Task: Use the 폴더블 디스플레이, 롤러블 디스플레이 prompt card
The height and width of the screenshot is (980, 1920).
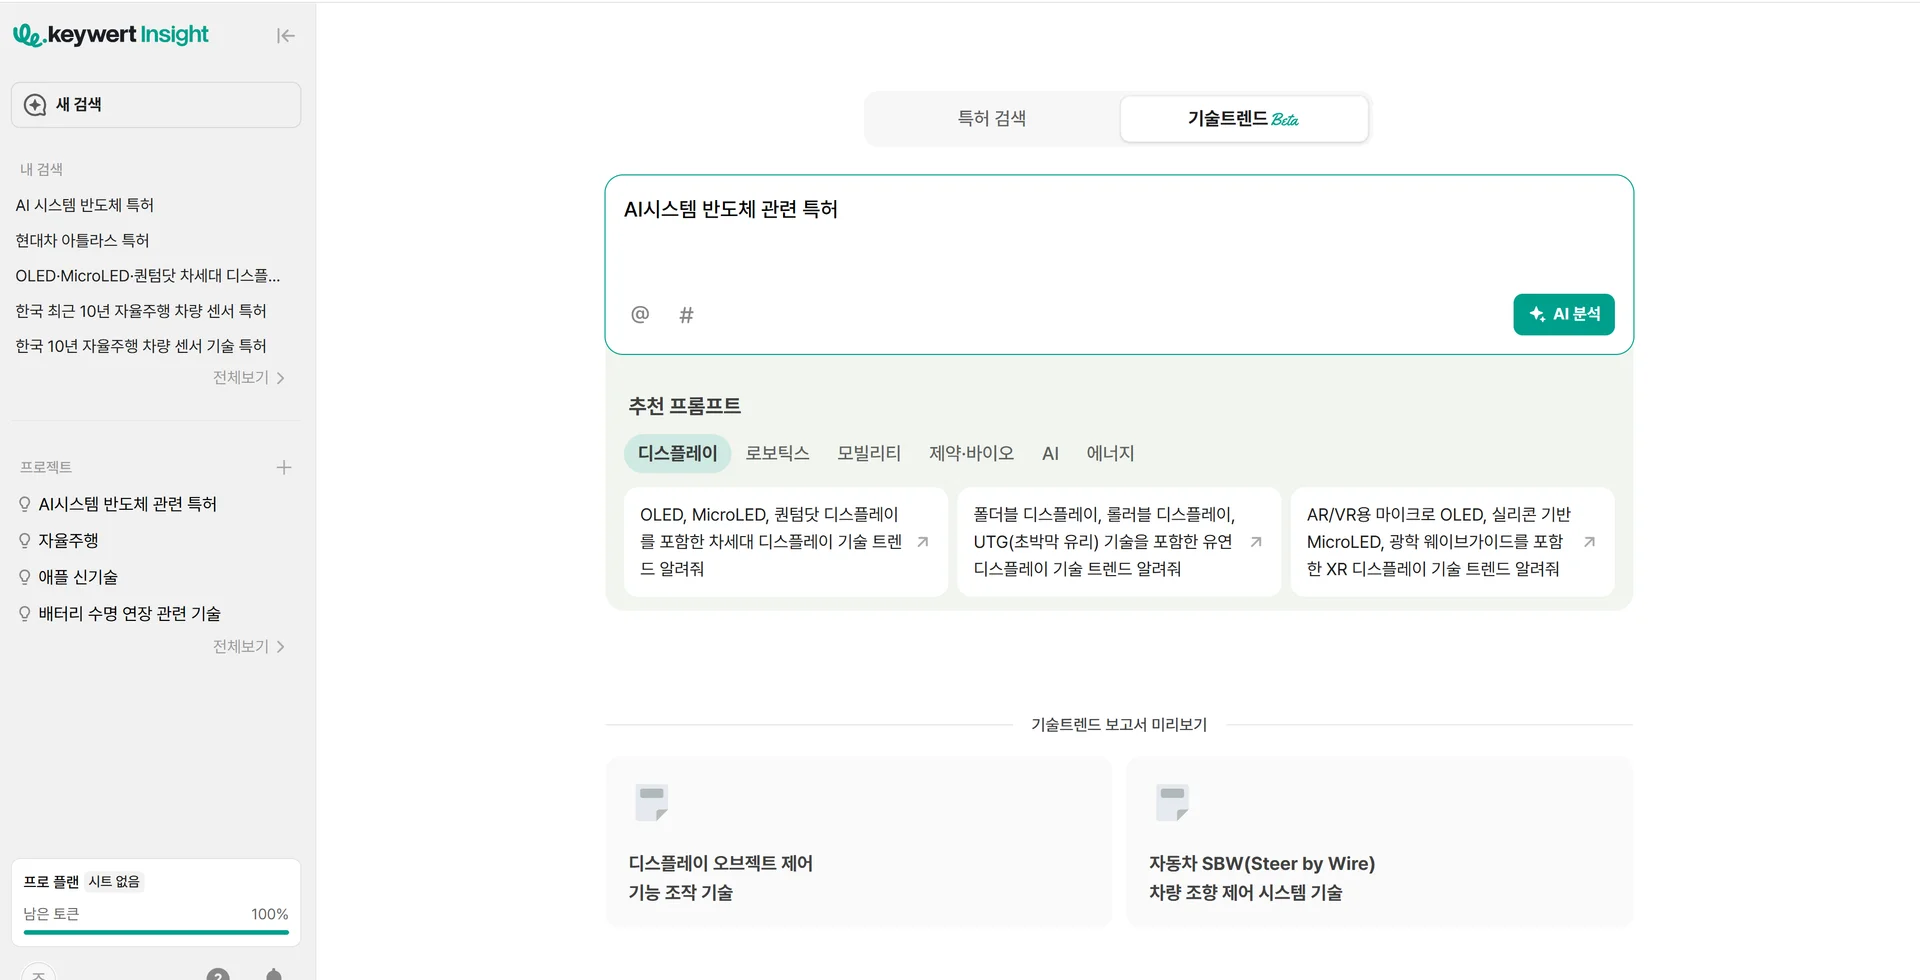Action: tap(1119, 542)
